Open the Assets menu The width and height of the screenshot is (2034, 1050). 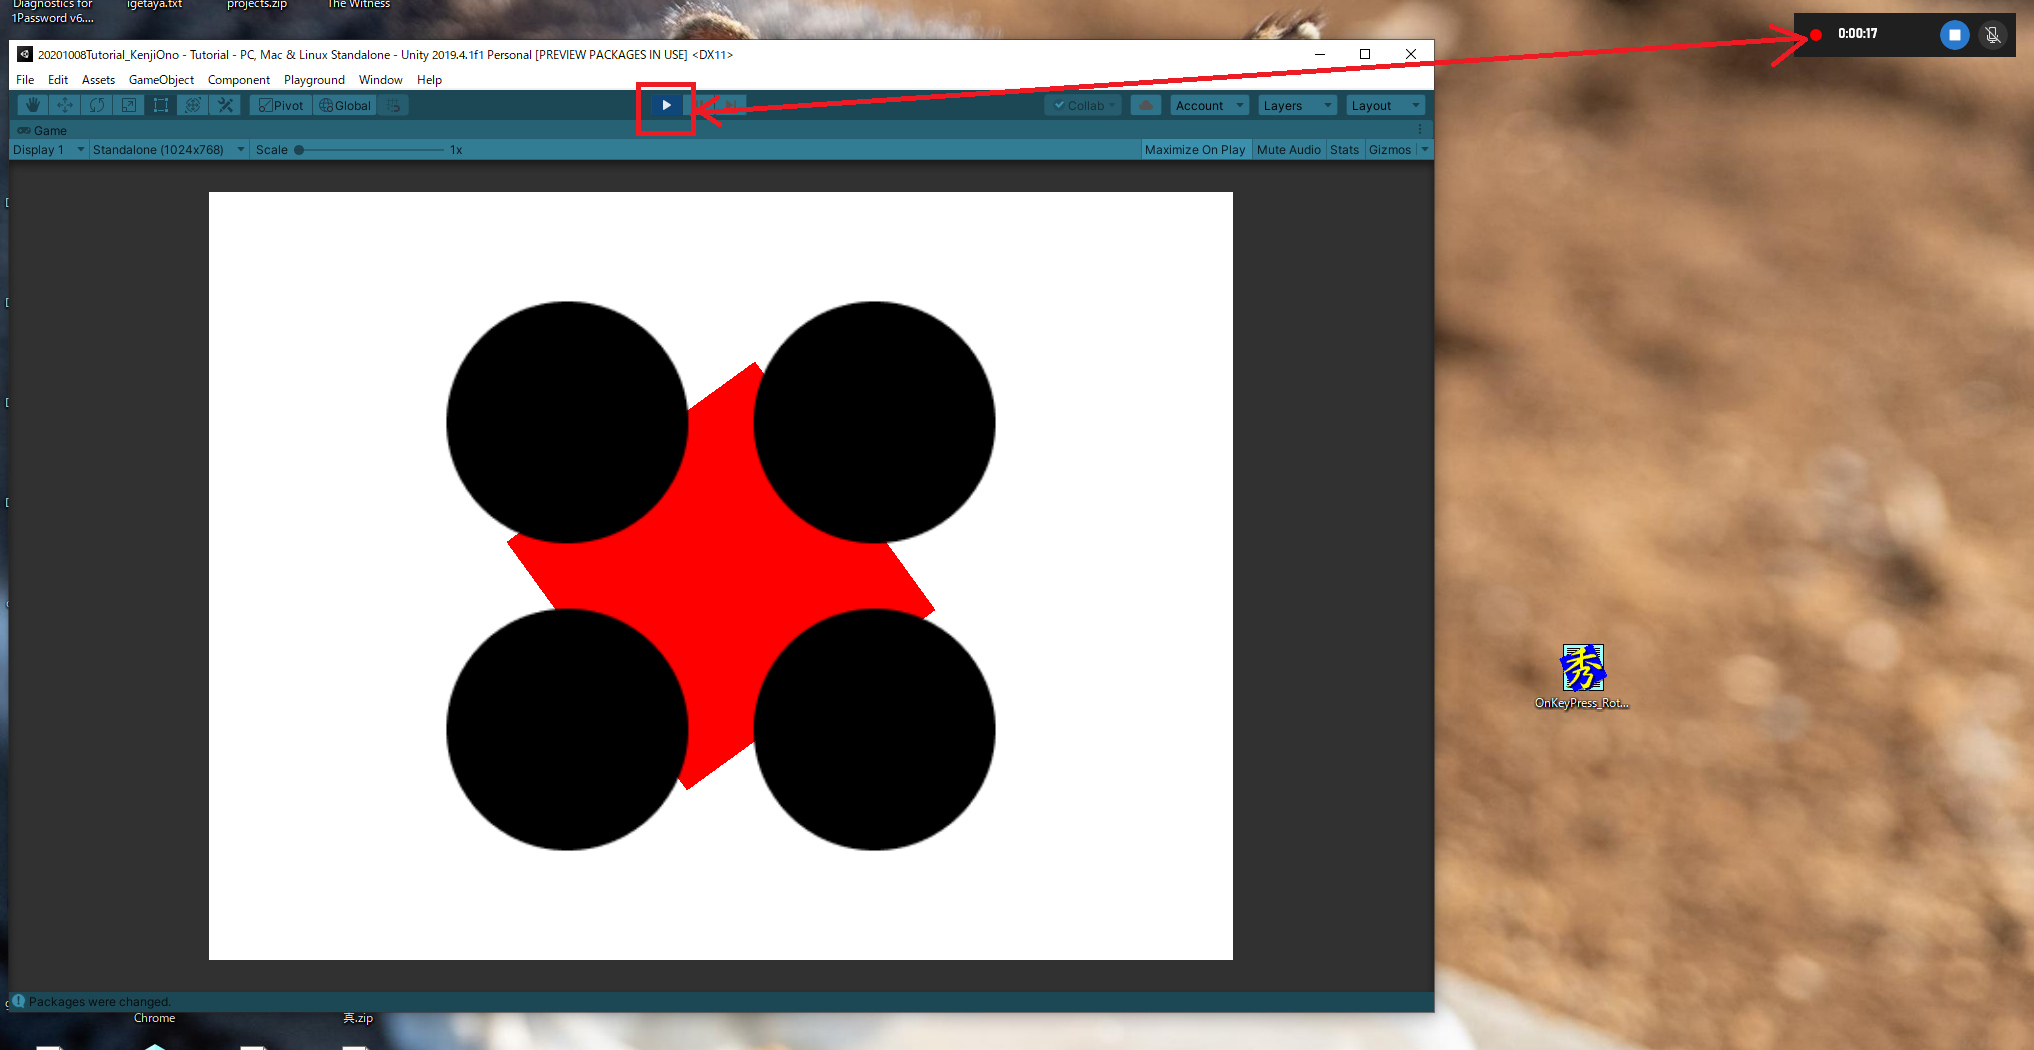point(98,80)
